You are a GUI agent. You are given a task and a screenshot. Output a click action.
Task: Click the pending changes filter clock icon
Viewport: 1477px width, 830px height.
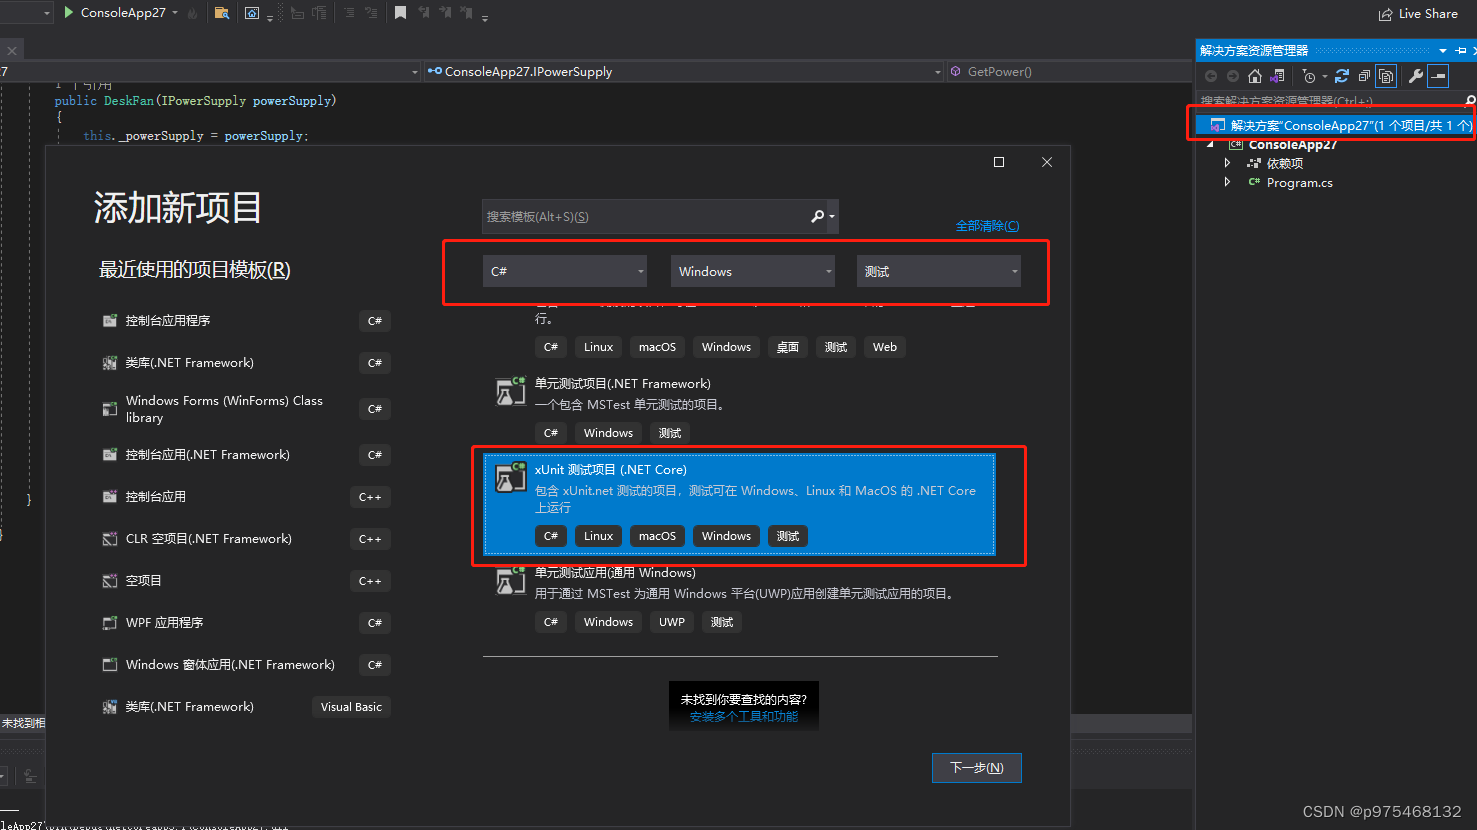point(1309,76)
